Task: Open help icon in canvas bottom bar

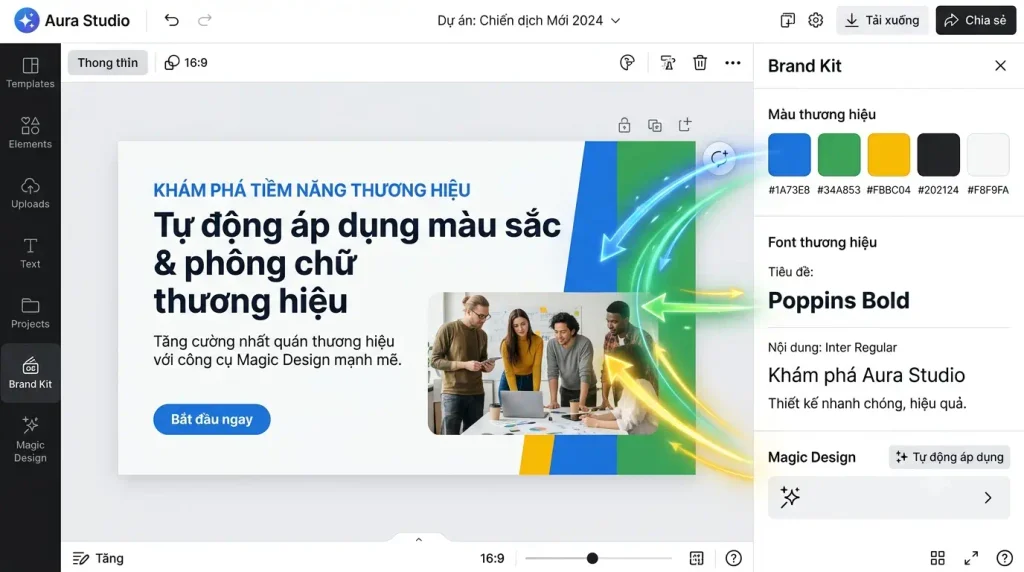Action: [x=733, y=558]
